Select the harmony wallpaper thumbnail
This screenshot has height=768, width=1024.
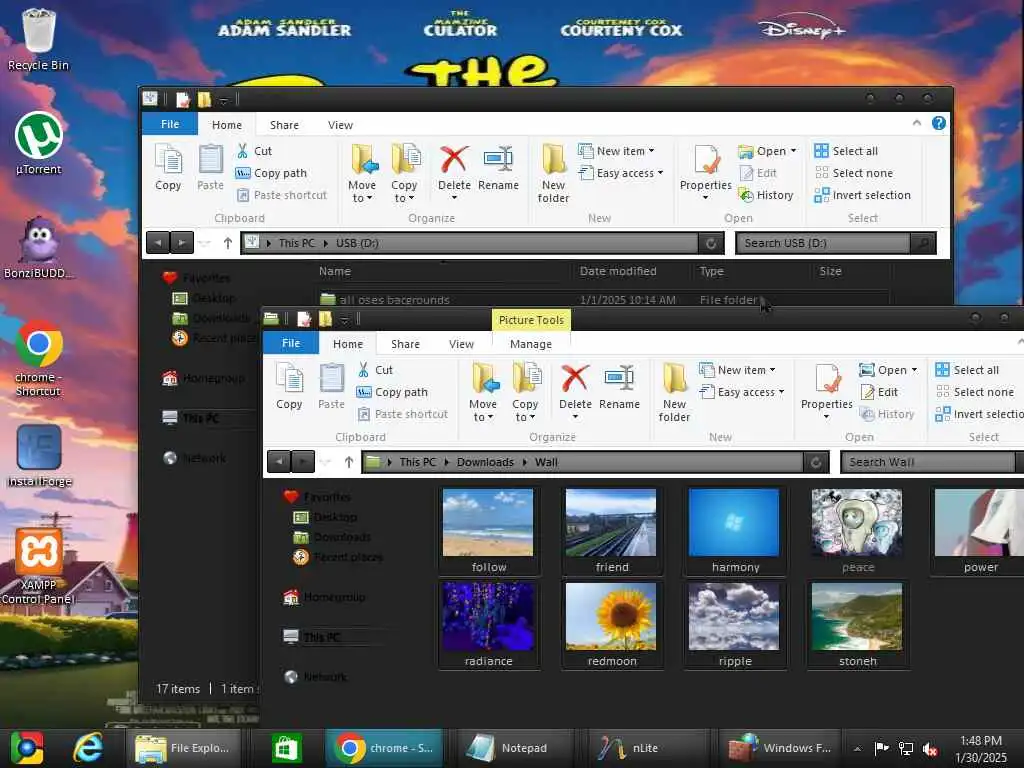click(735, 530)
